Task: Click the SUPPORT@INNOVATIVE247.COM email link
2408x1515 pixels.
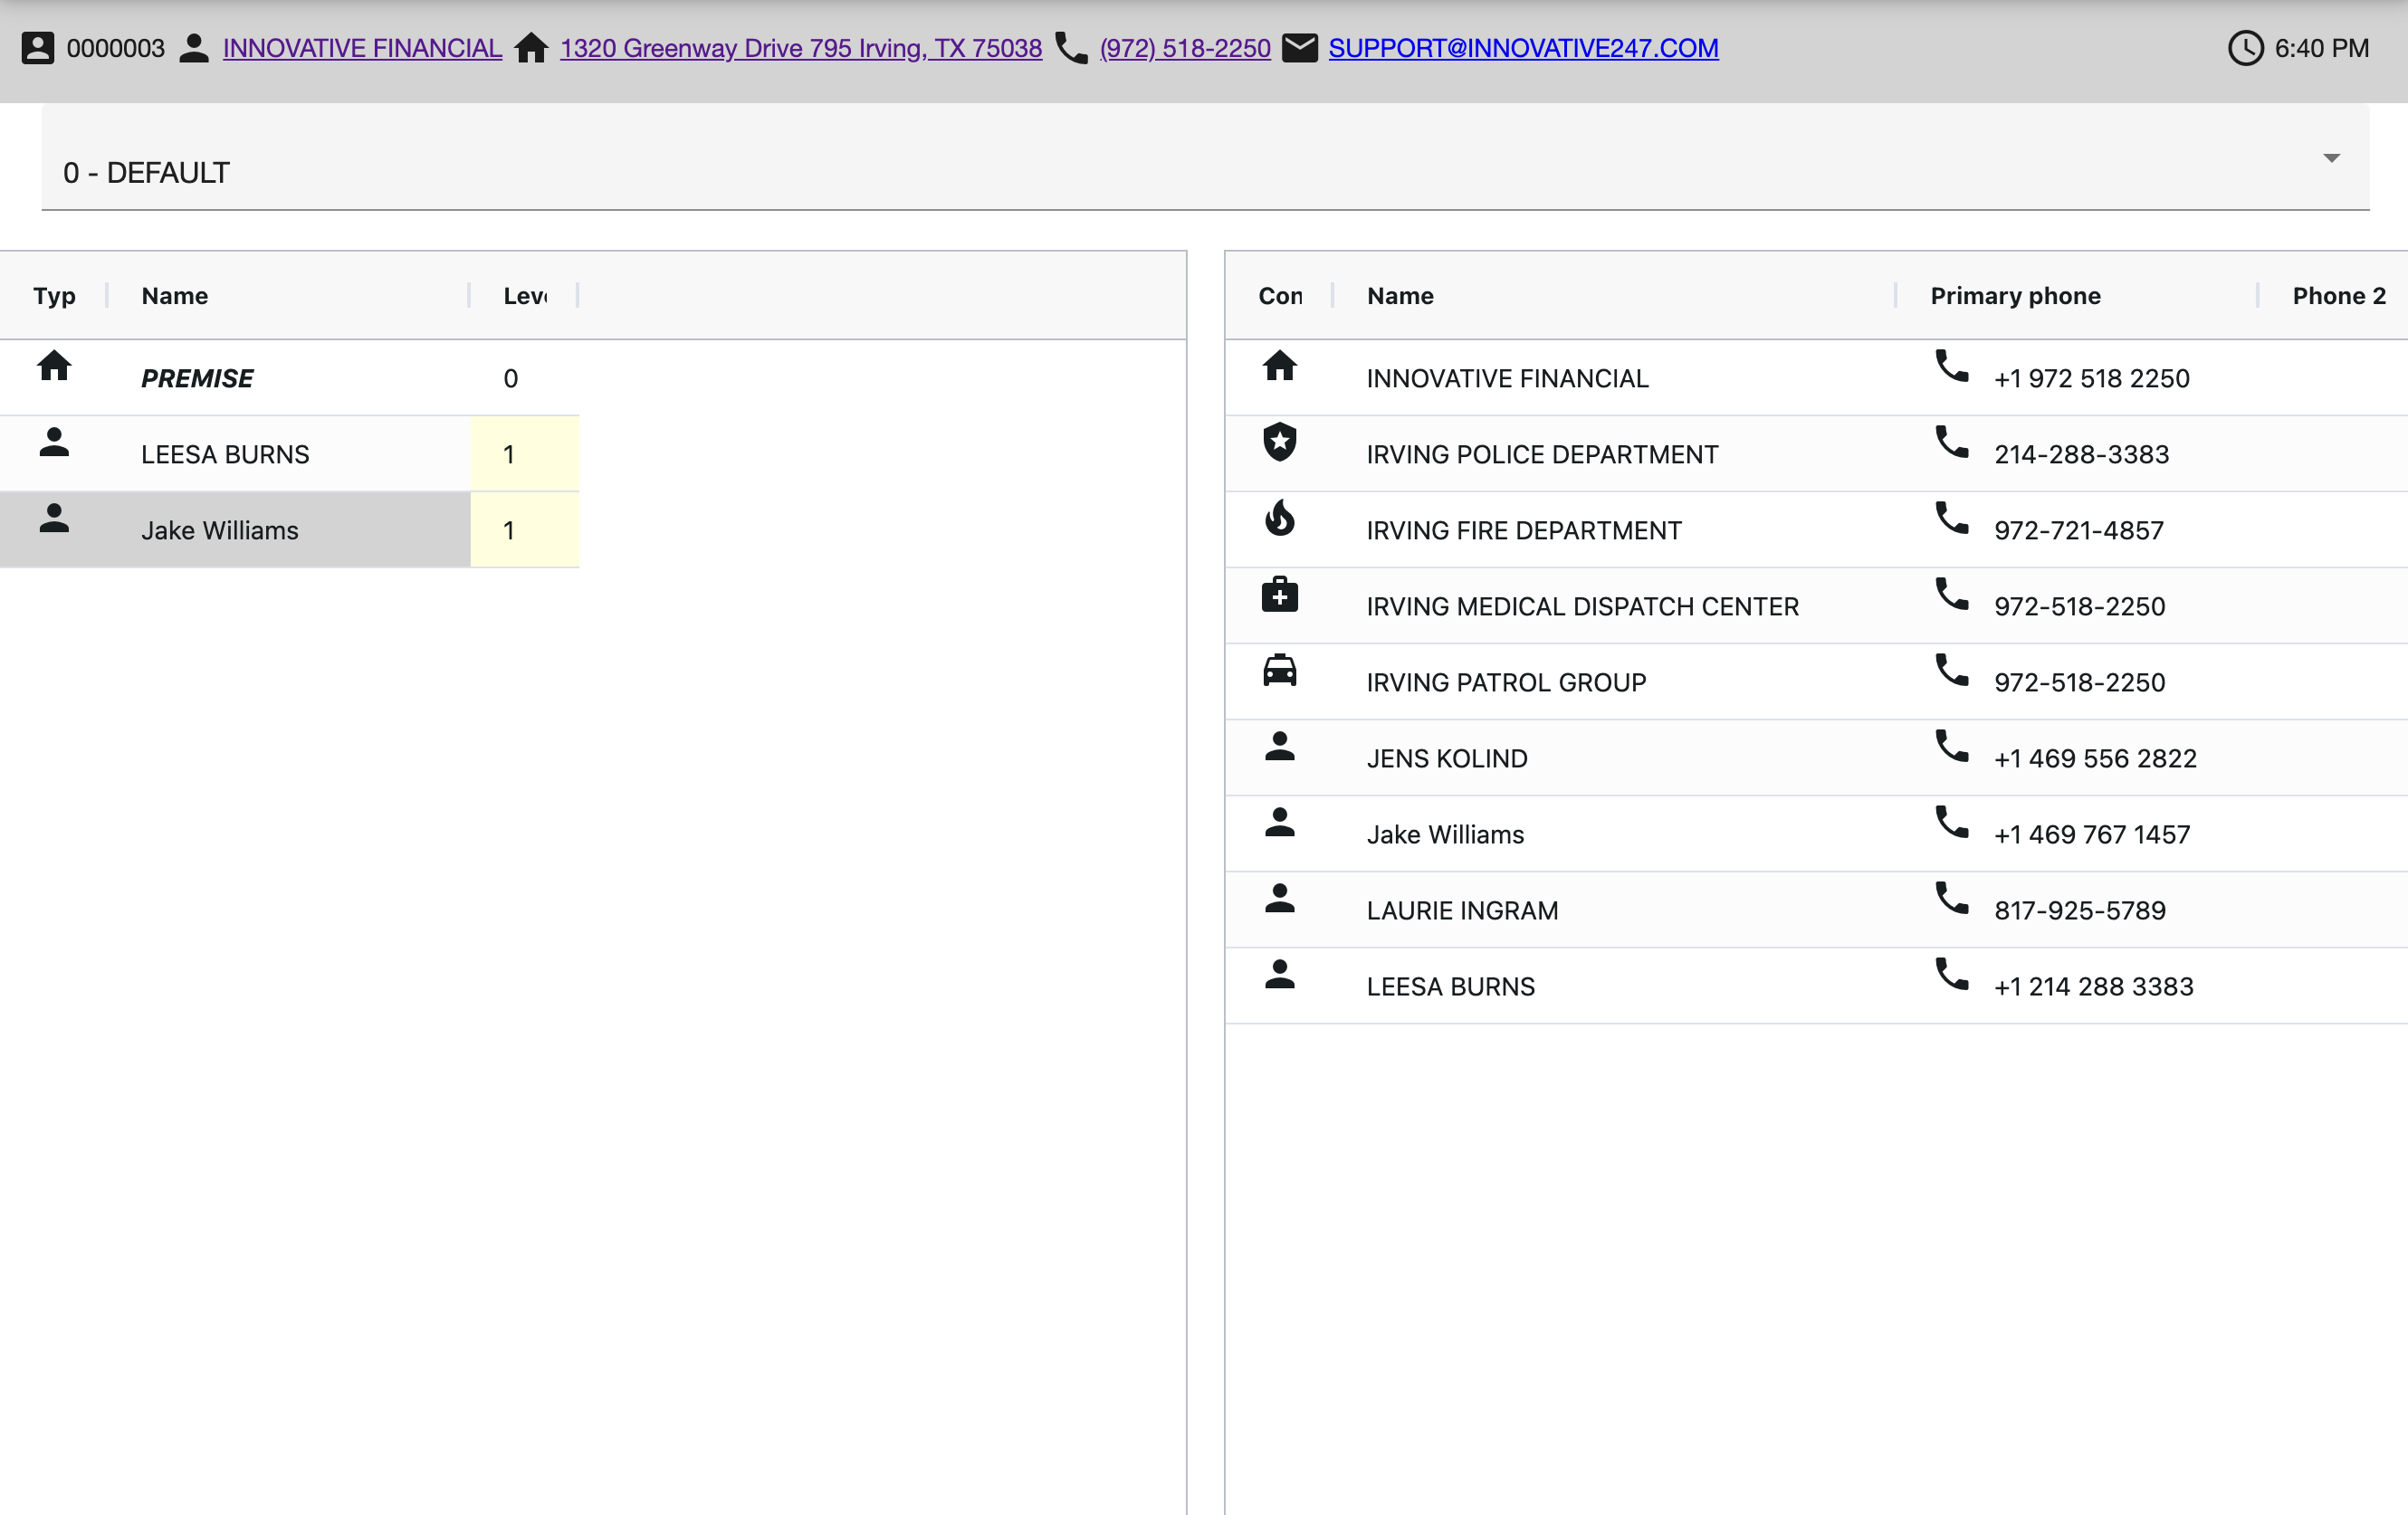Action: (1523, 48)
